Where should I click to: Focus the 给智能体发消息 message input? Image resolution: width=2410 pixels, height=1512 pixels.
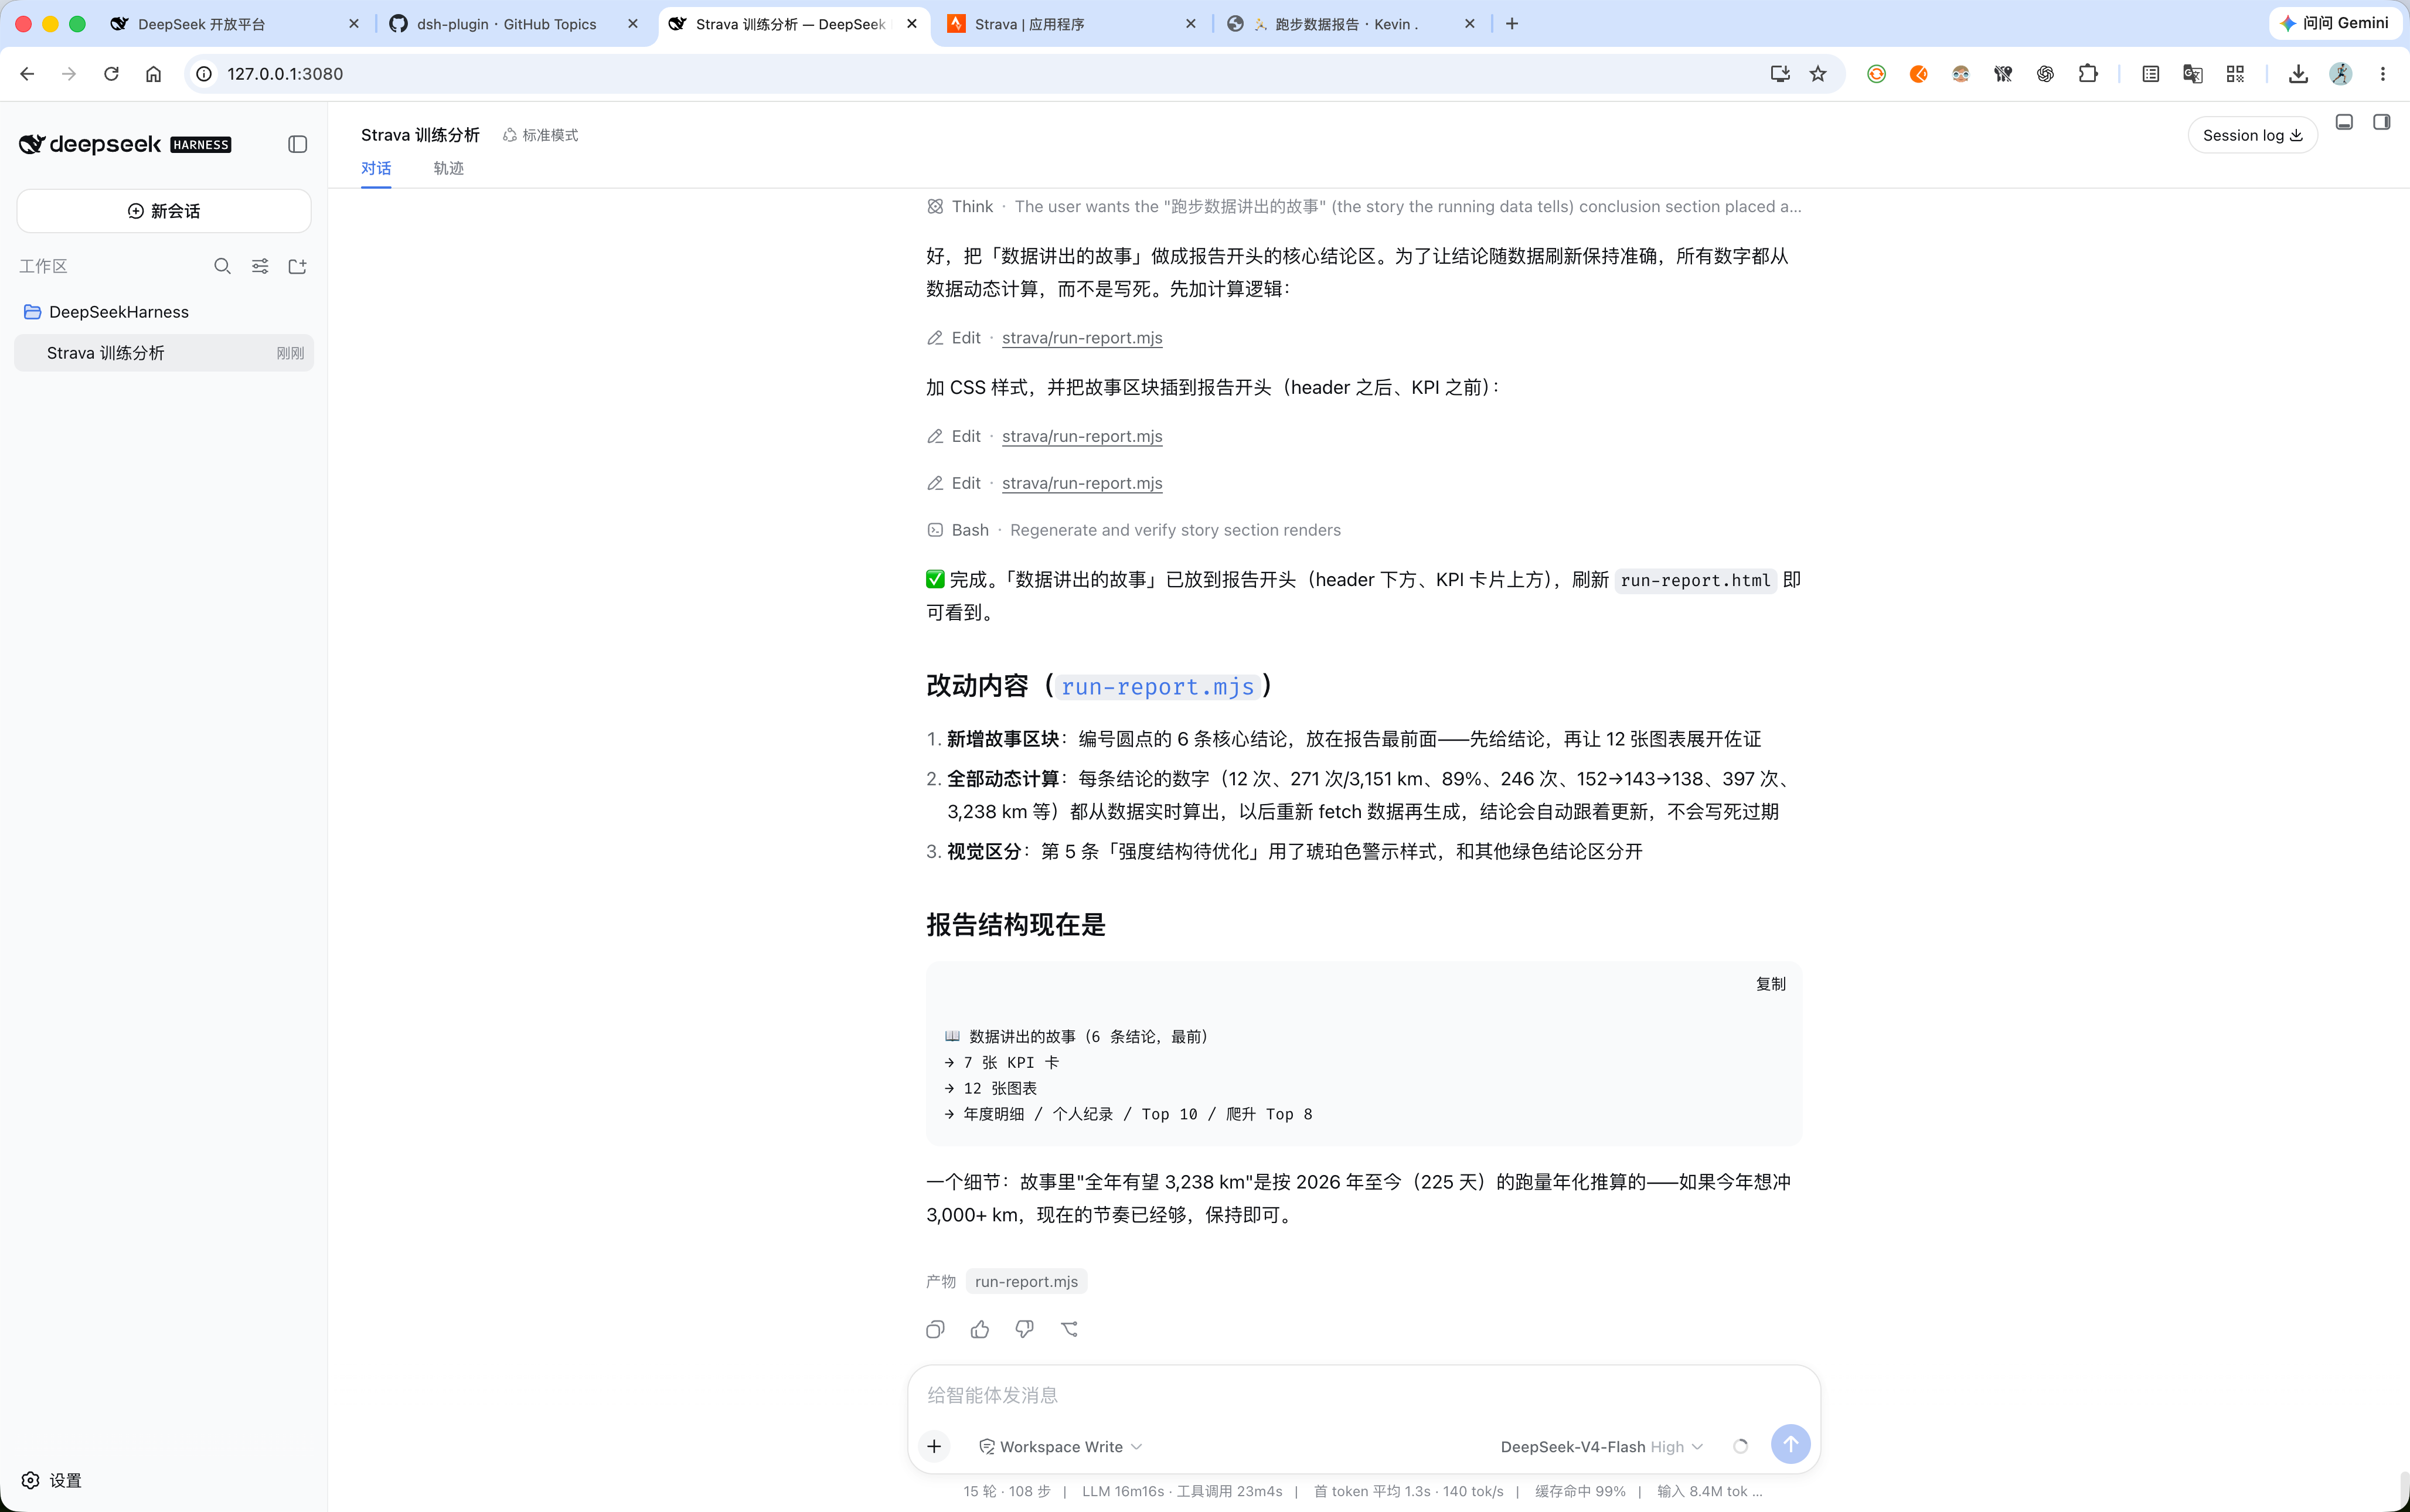[1364, 1395]
